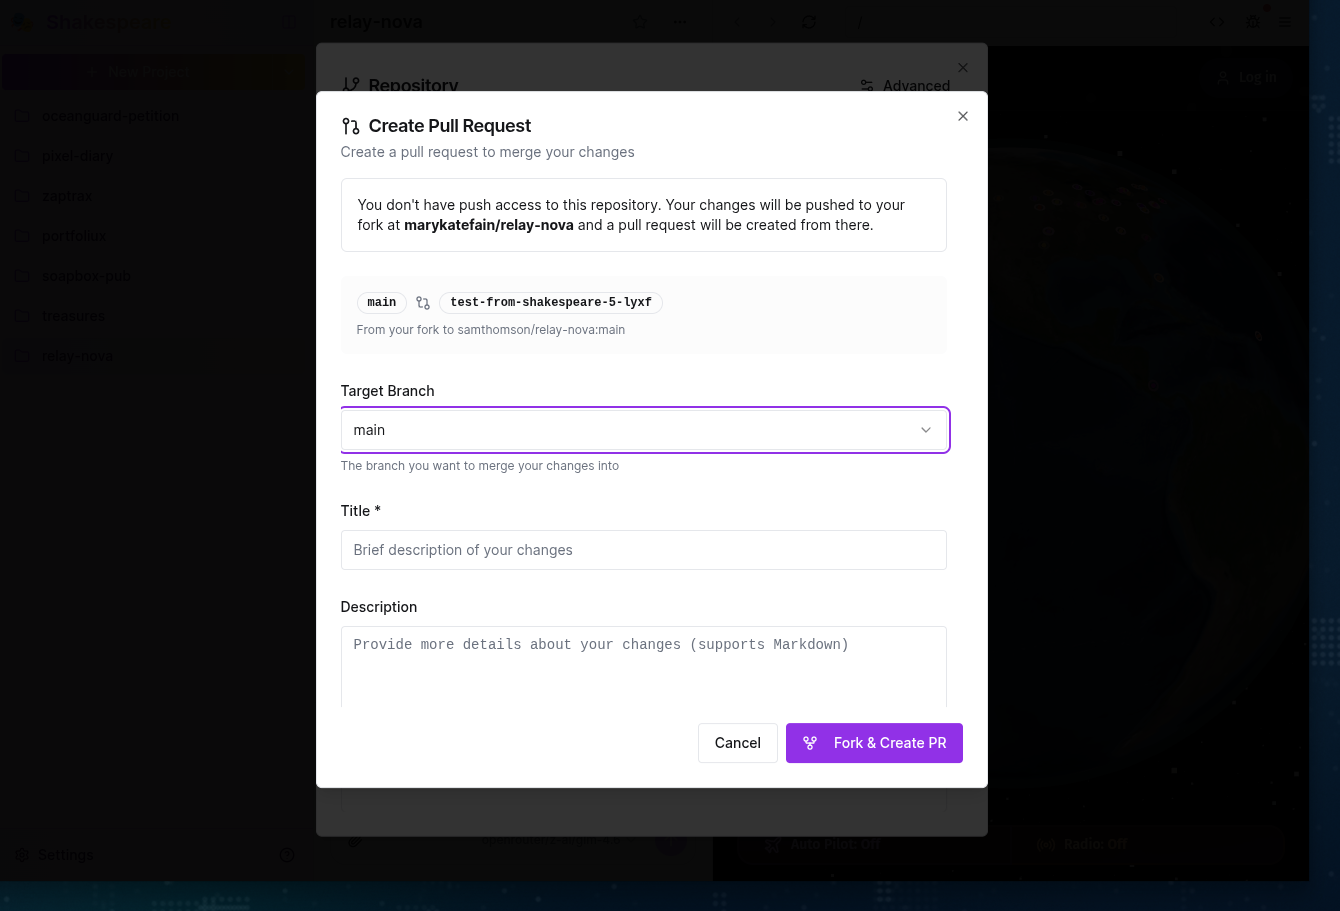This screenshot has height=911, width=1340.
Task: Click the Advanced sliders icon
Action: point(867,86)
